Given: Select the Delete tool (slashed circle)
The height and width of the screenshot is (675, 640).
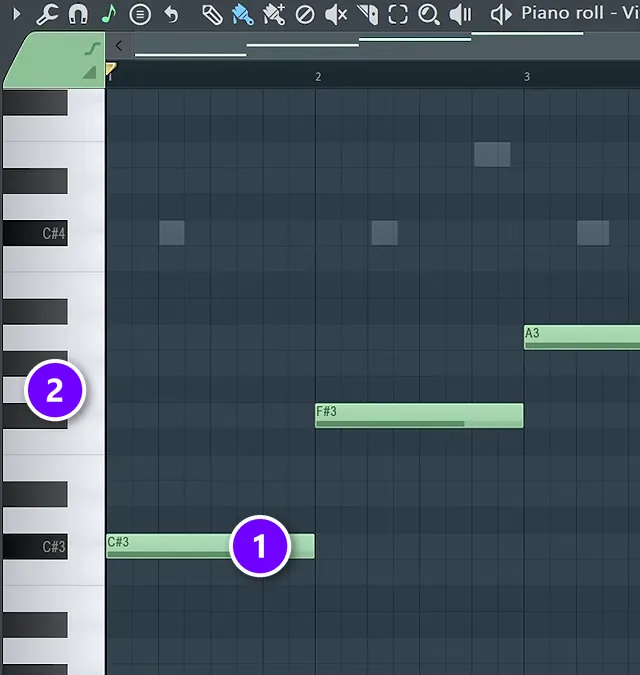Looking at the screenshot, I should [305, 15].
